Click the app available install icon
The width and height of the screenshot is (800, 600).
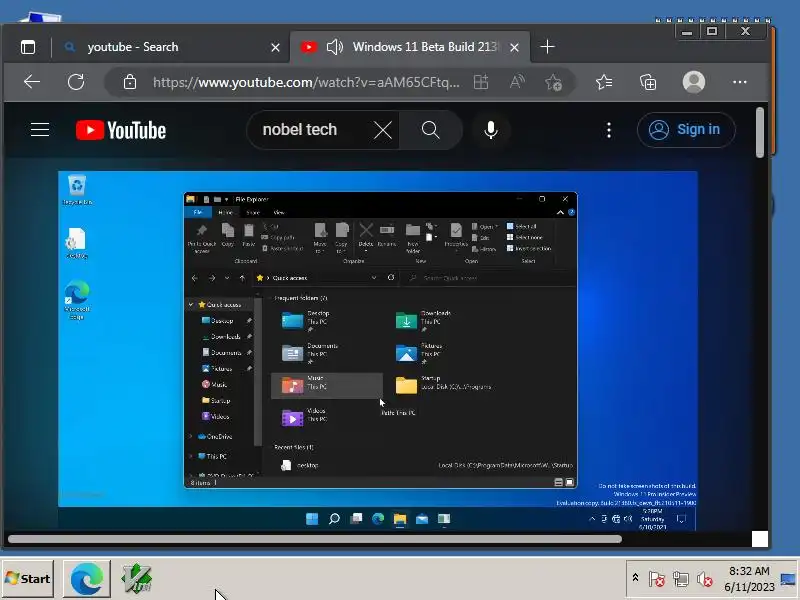[481, 82]
